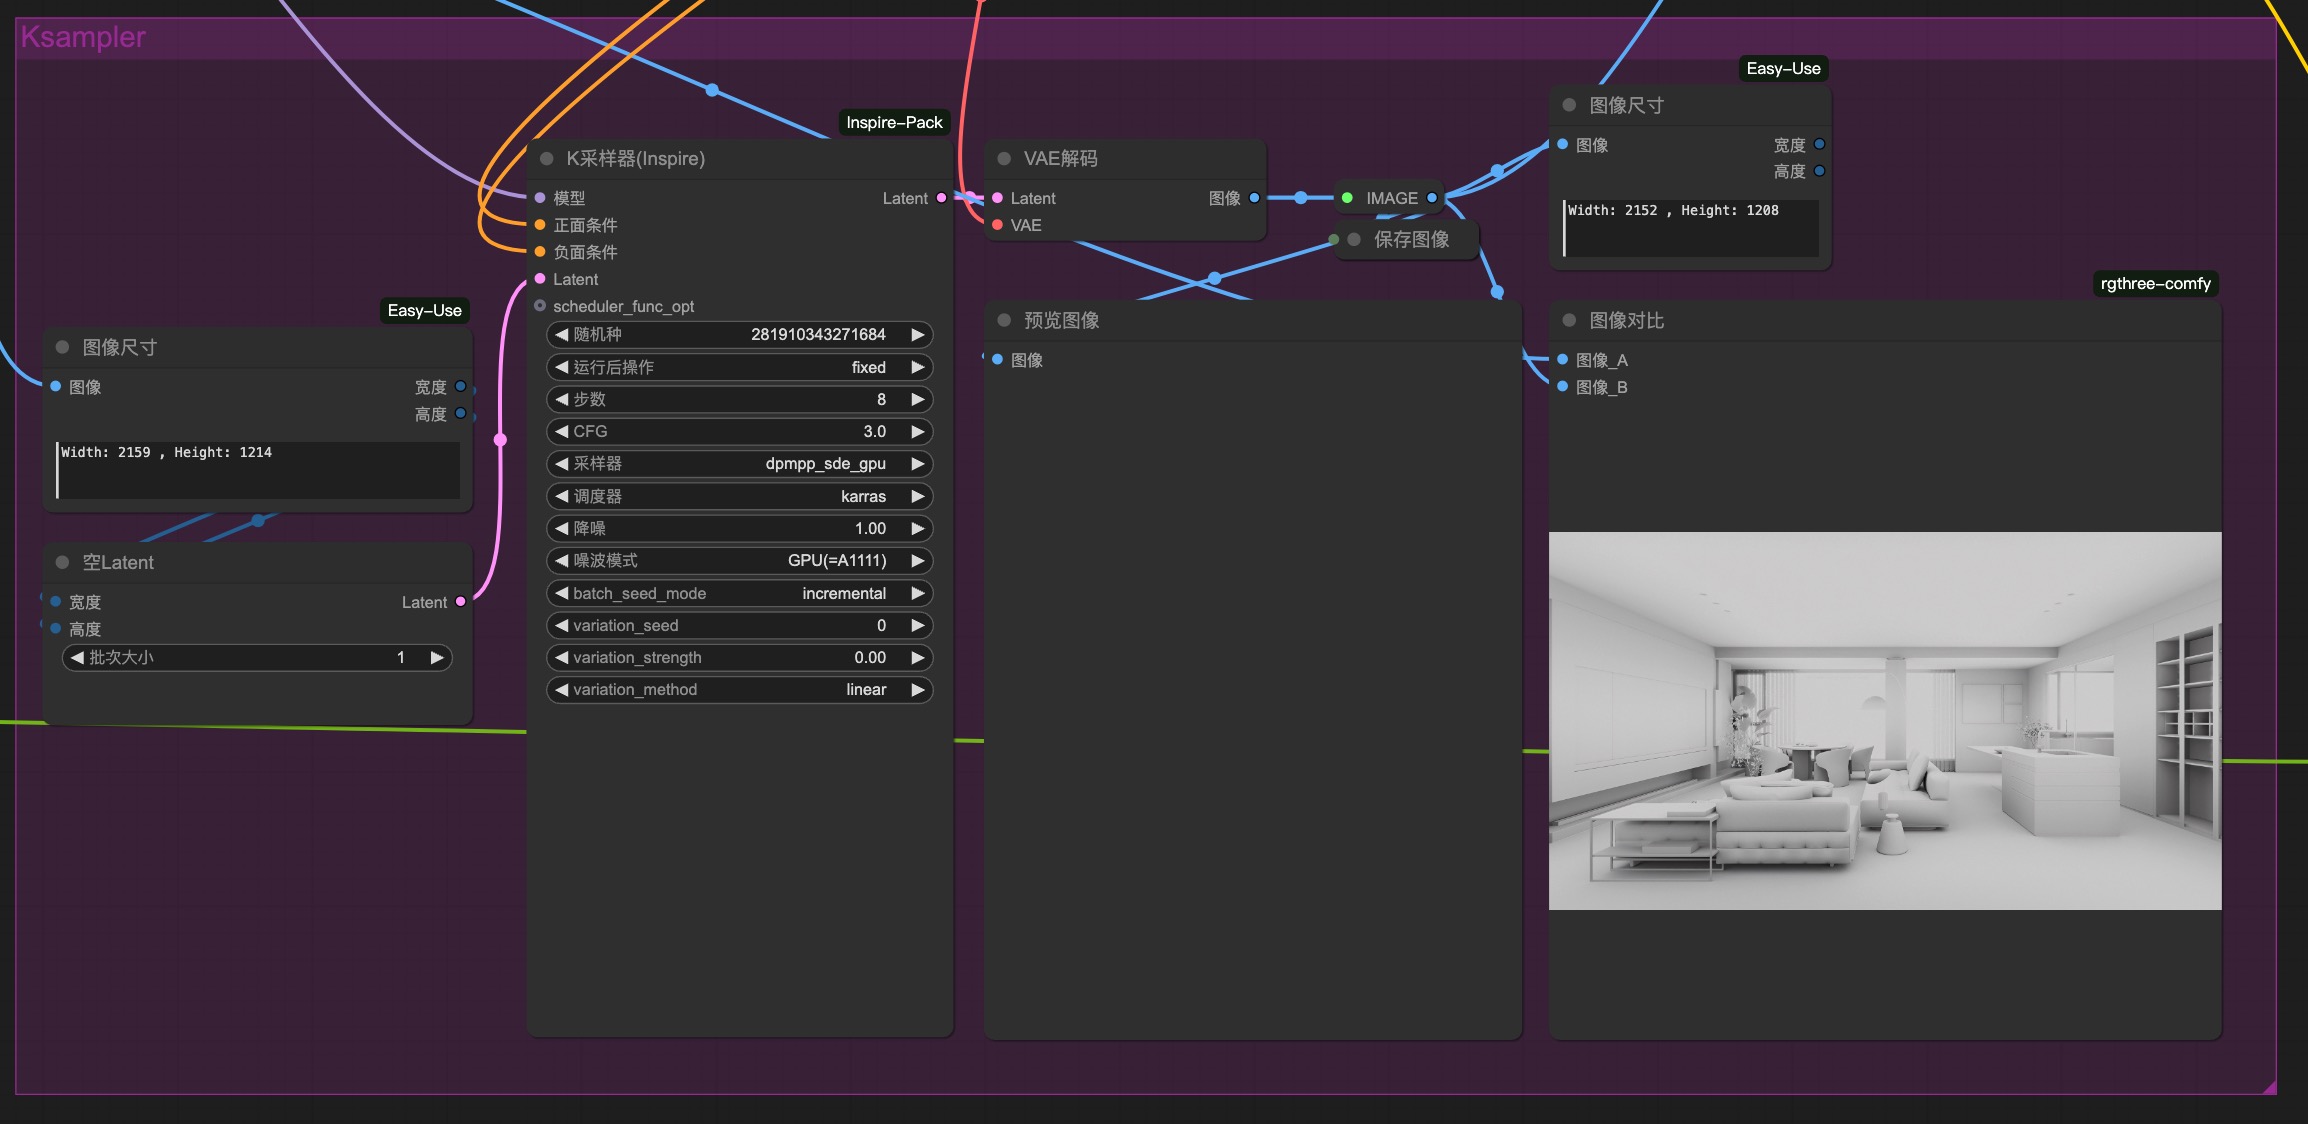
Task: Click the green IMAGE reroute input dot
Action: coord(1347,198)
